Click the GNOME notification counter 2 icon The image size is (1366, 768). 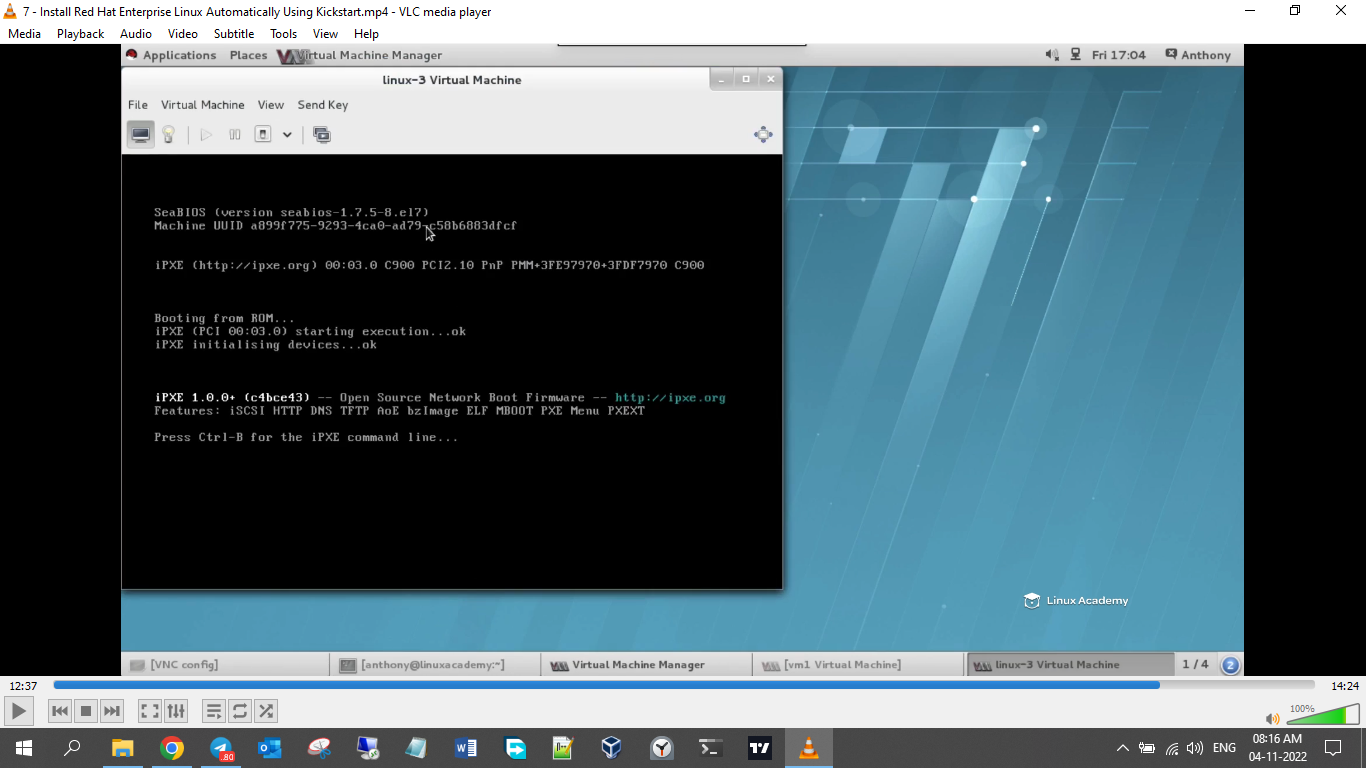pyautogui.click(x=1230, y=665)
